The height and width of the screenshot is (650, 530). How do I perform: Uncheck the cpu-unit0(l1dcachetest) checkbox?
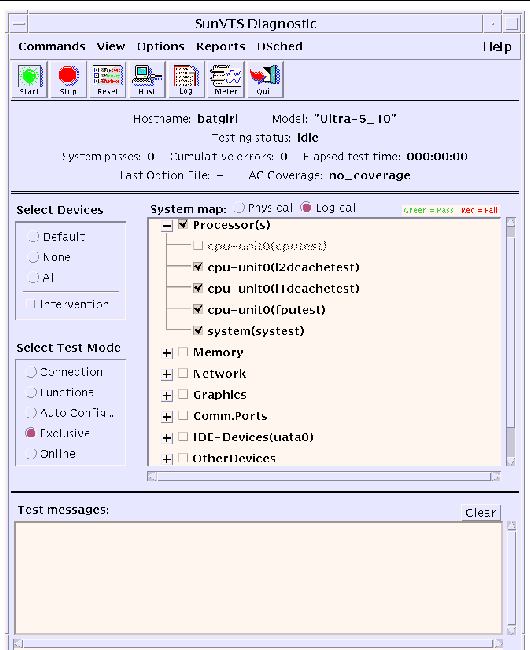198,288
